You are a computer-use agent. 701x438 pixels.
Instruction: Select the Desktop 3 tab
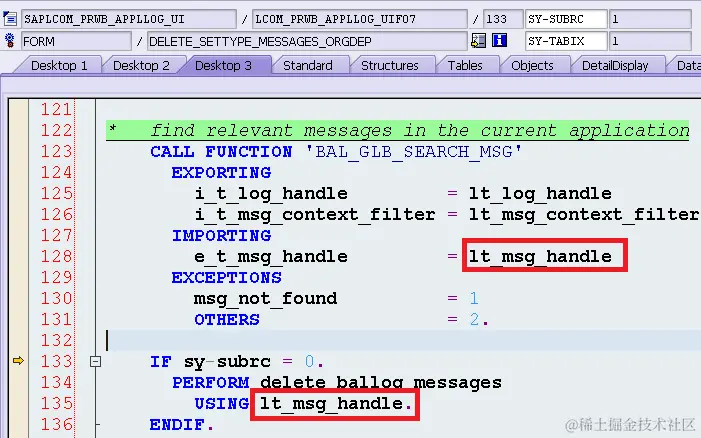223,66
